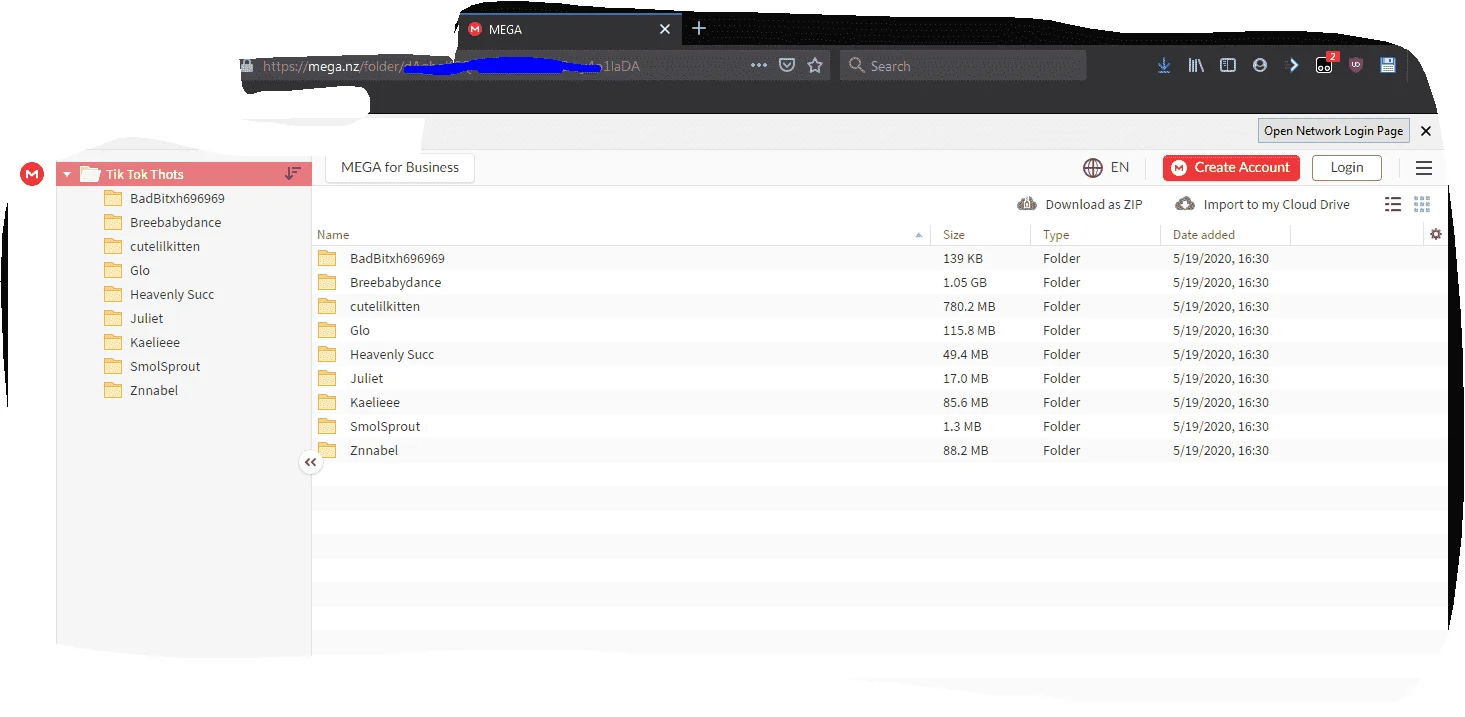Bookmark this page with the star icon

(815, 65)
